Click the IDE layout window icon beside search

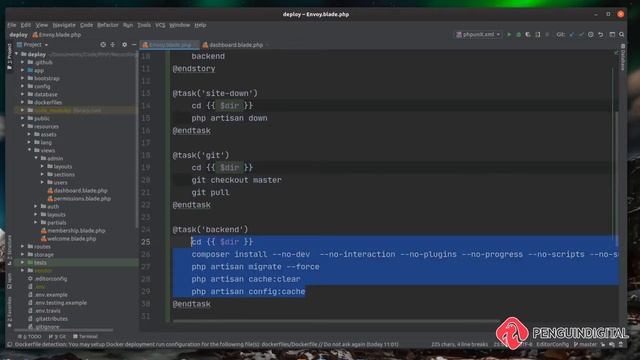[612, 35]
